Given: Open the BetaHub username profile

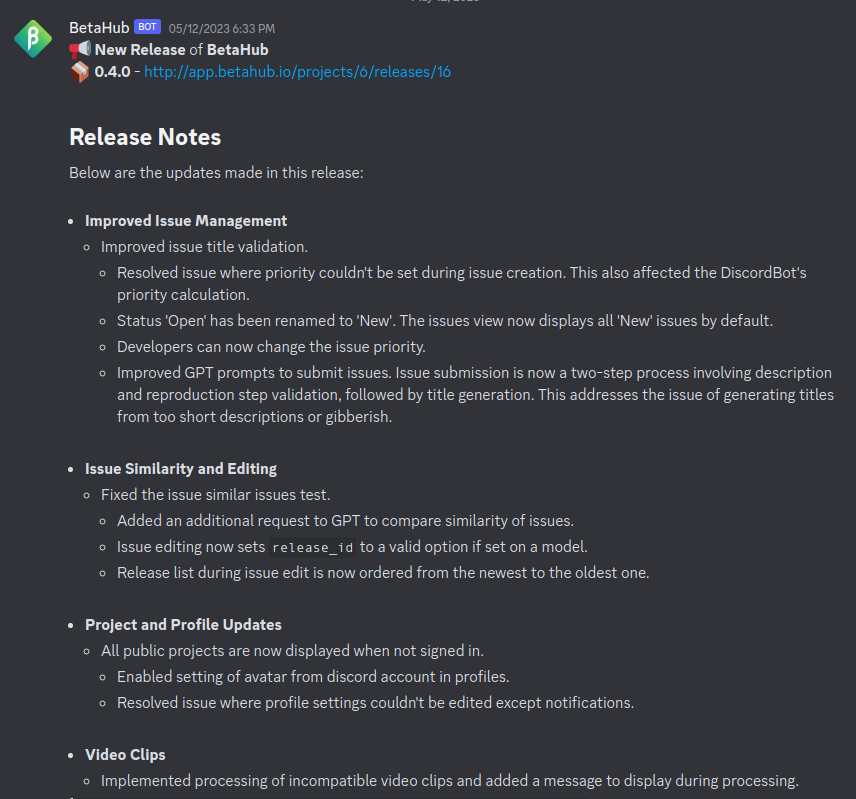Looking at the screenshot, I should coord(98,27).
